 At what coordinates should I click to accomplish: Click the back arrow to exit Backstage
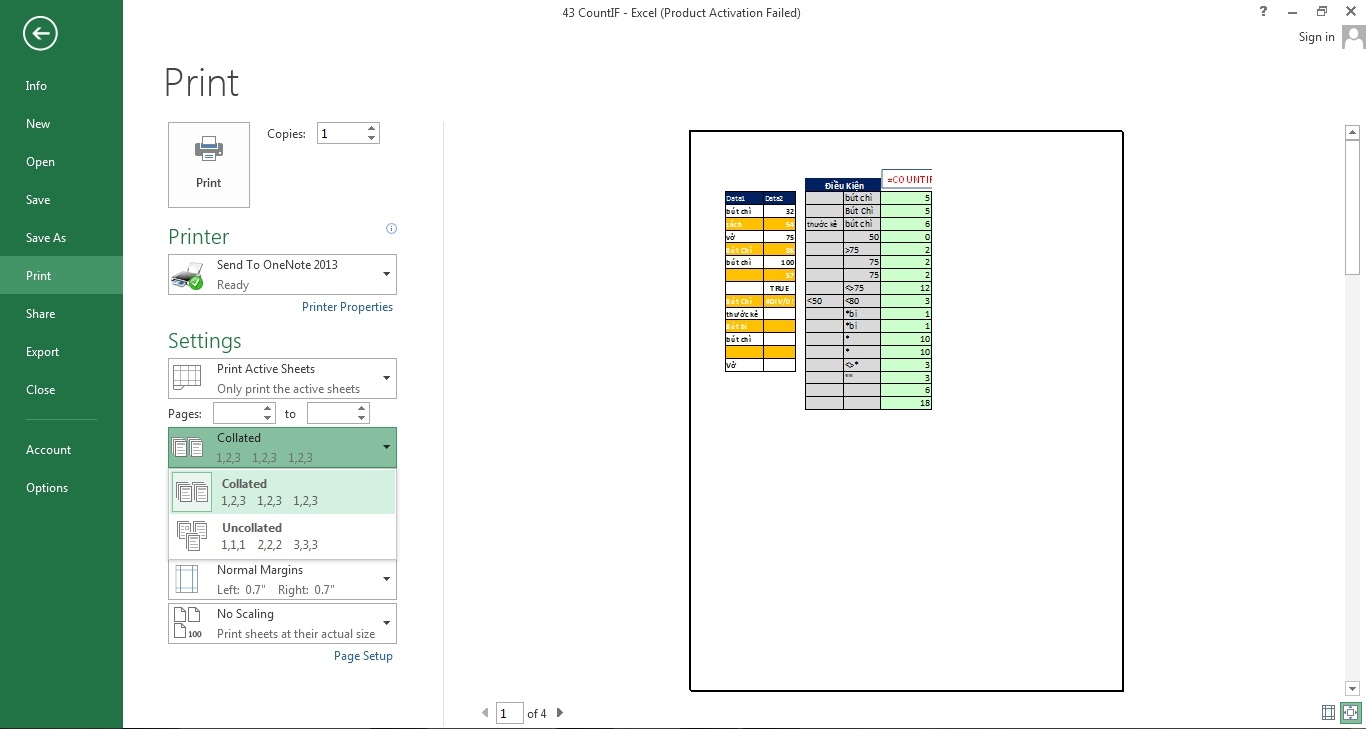[40, 34]
